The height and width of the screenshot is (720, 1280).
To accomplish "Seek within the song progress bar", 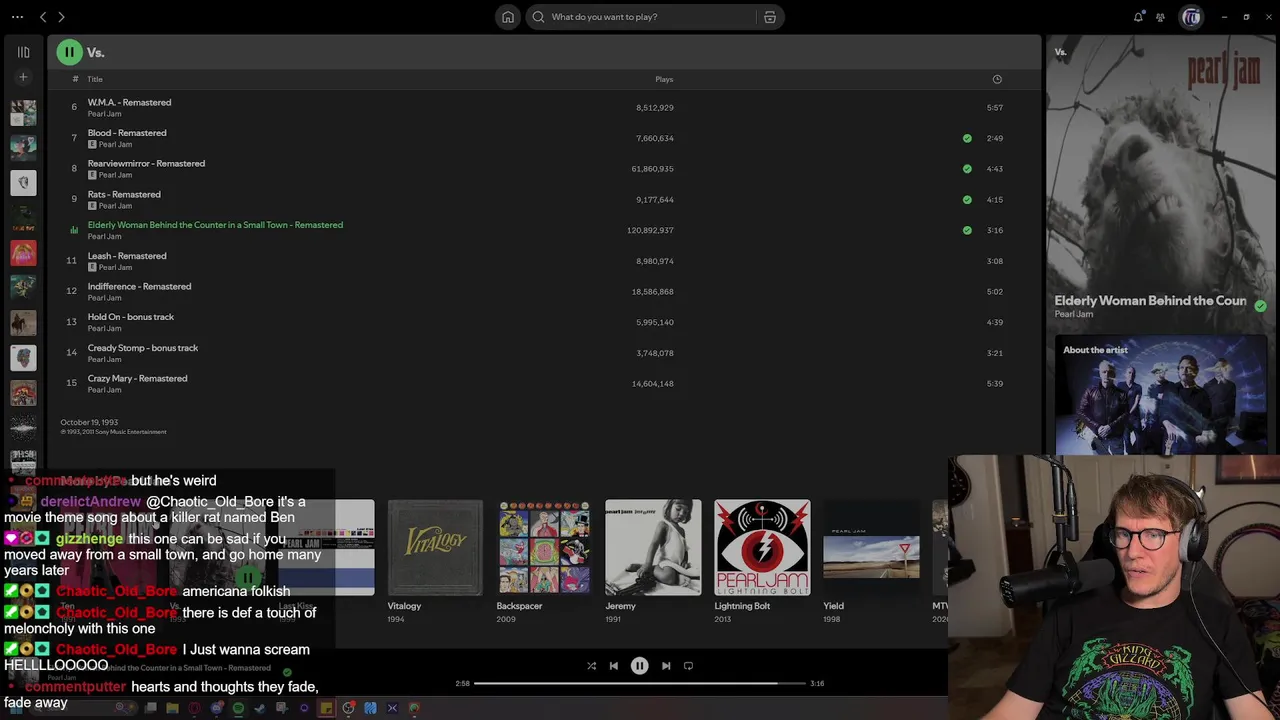I will [x=640, y=684].
